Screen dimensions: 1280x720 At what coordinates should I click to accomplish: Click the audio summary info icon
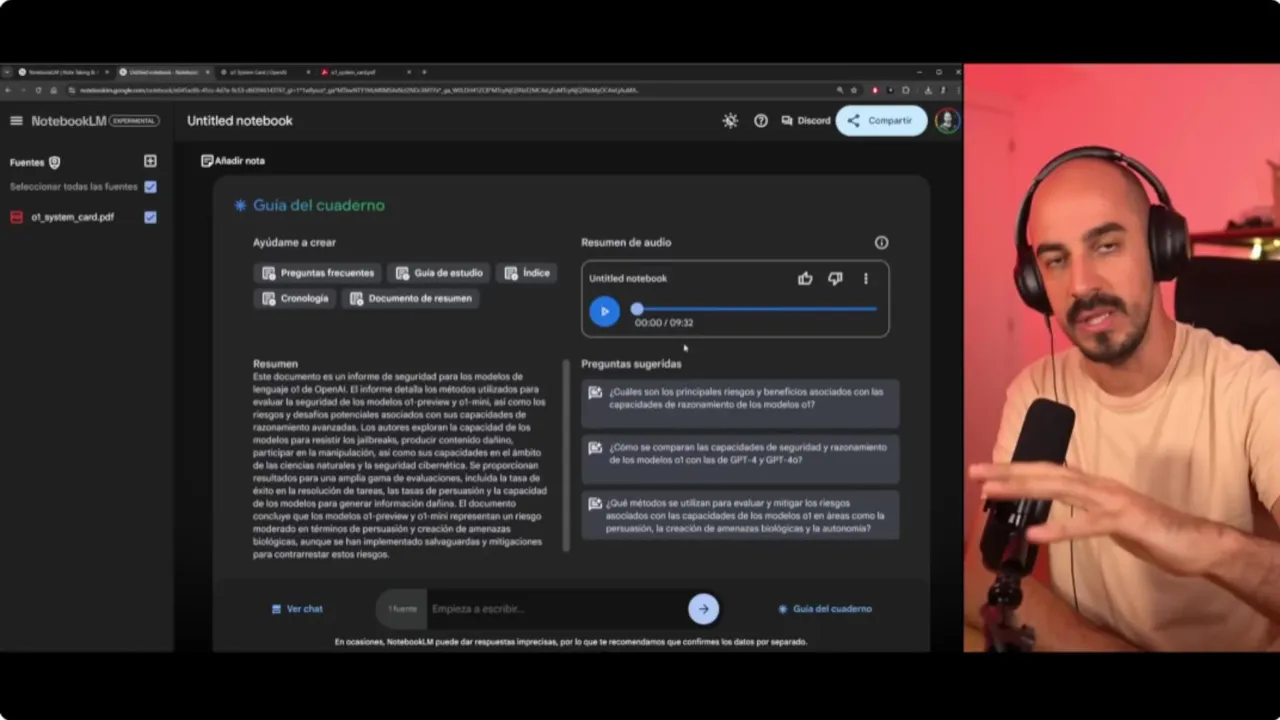(x=881, y=243)
